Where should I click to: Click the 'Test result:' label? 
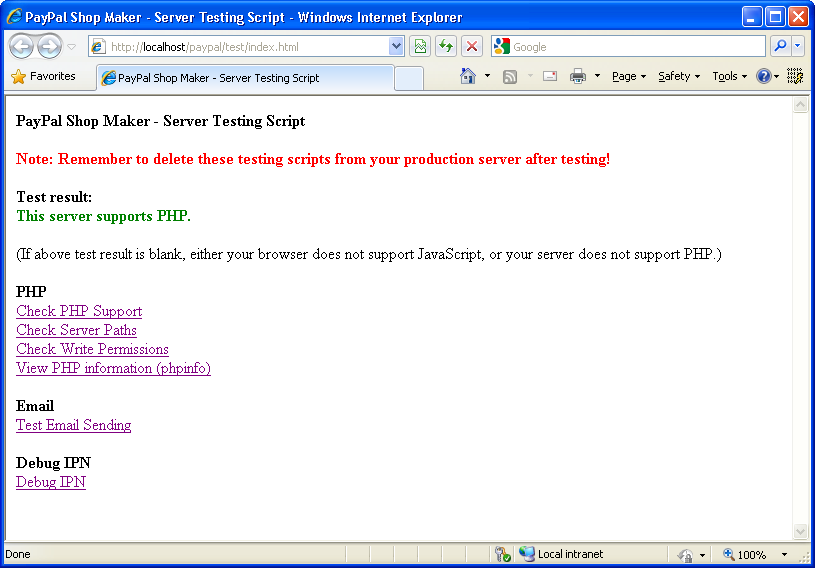(54, 197)
